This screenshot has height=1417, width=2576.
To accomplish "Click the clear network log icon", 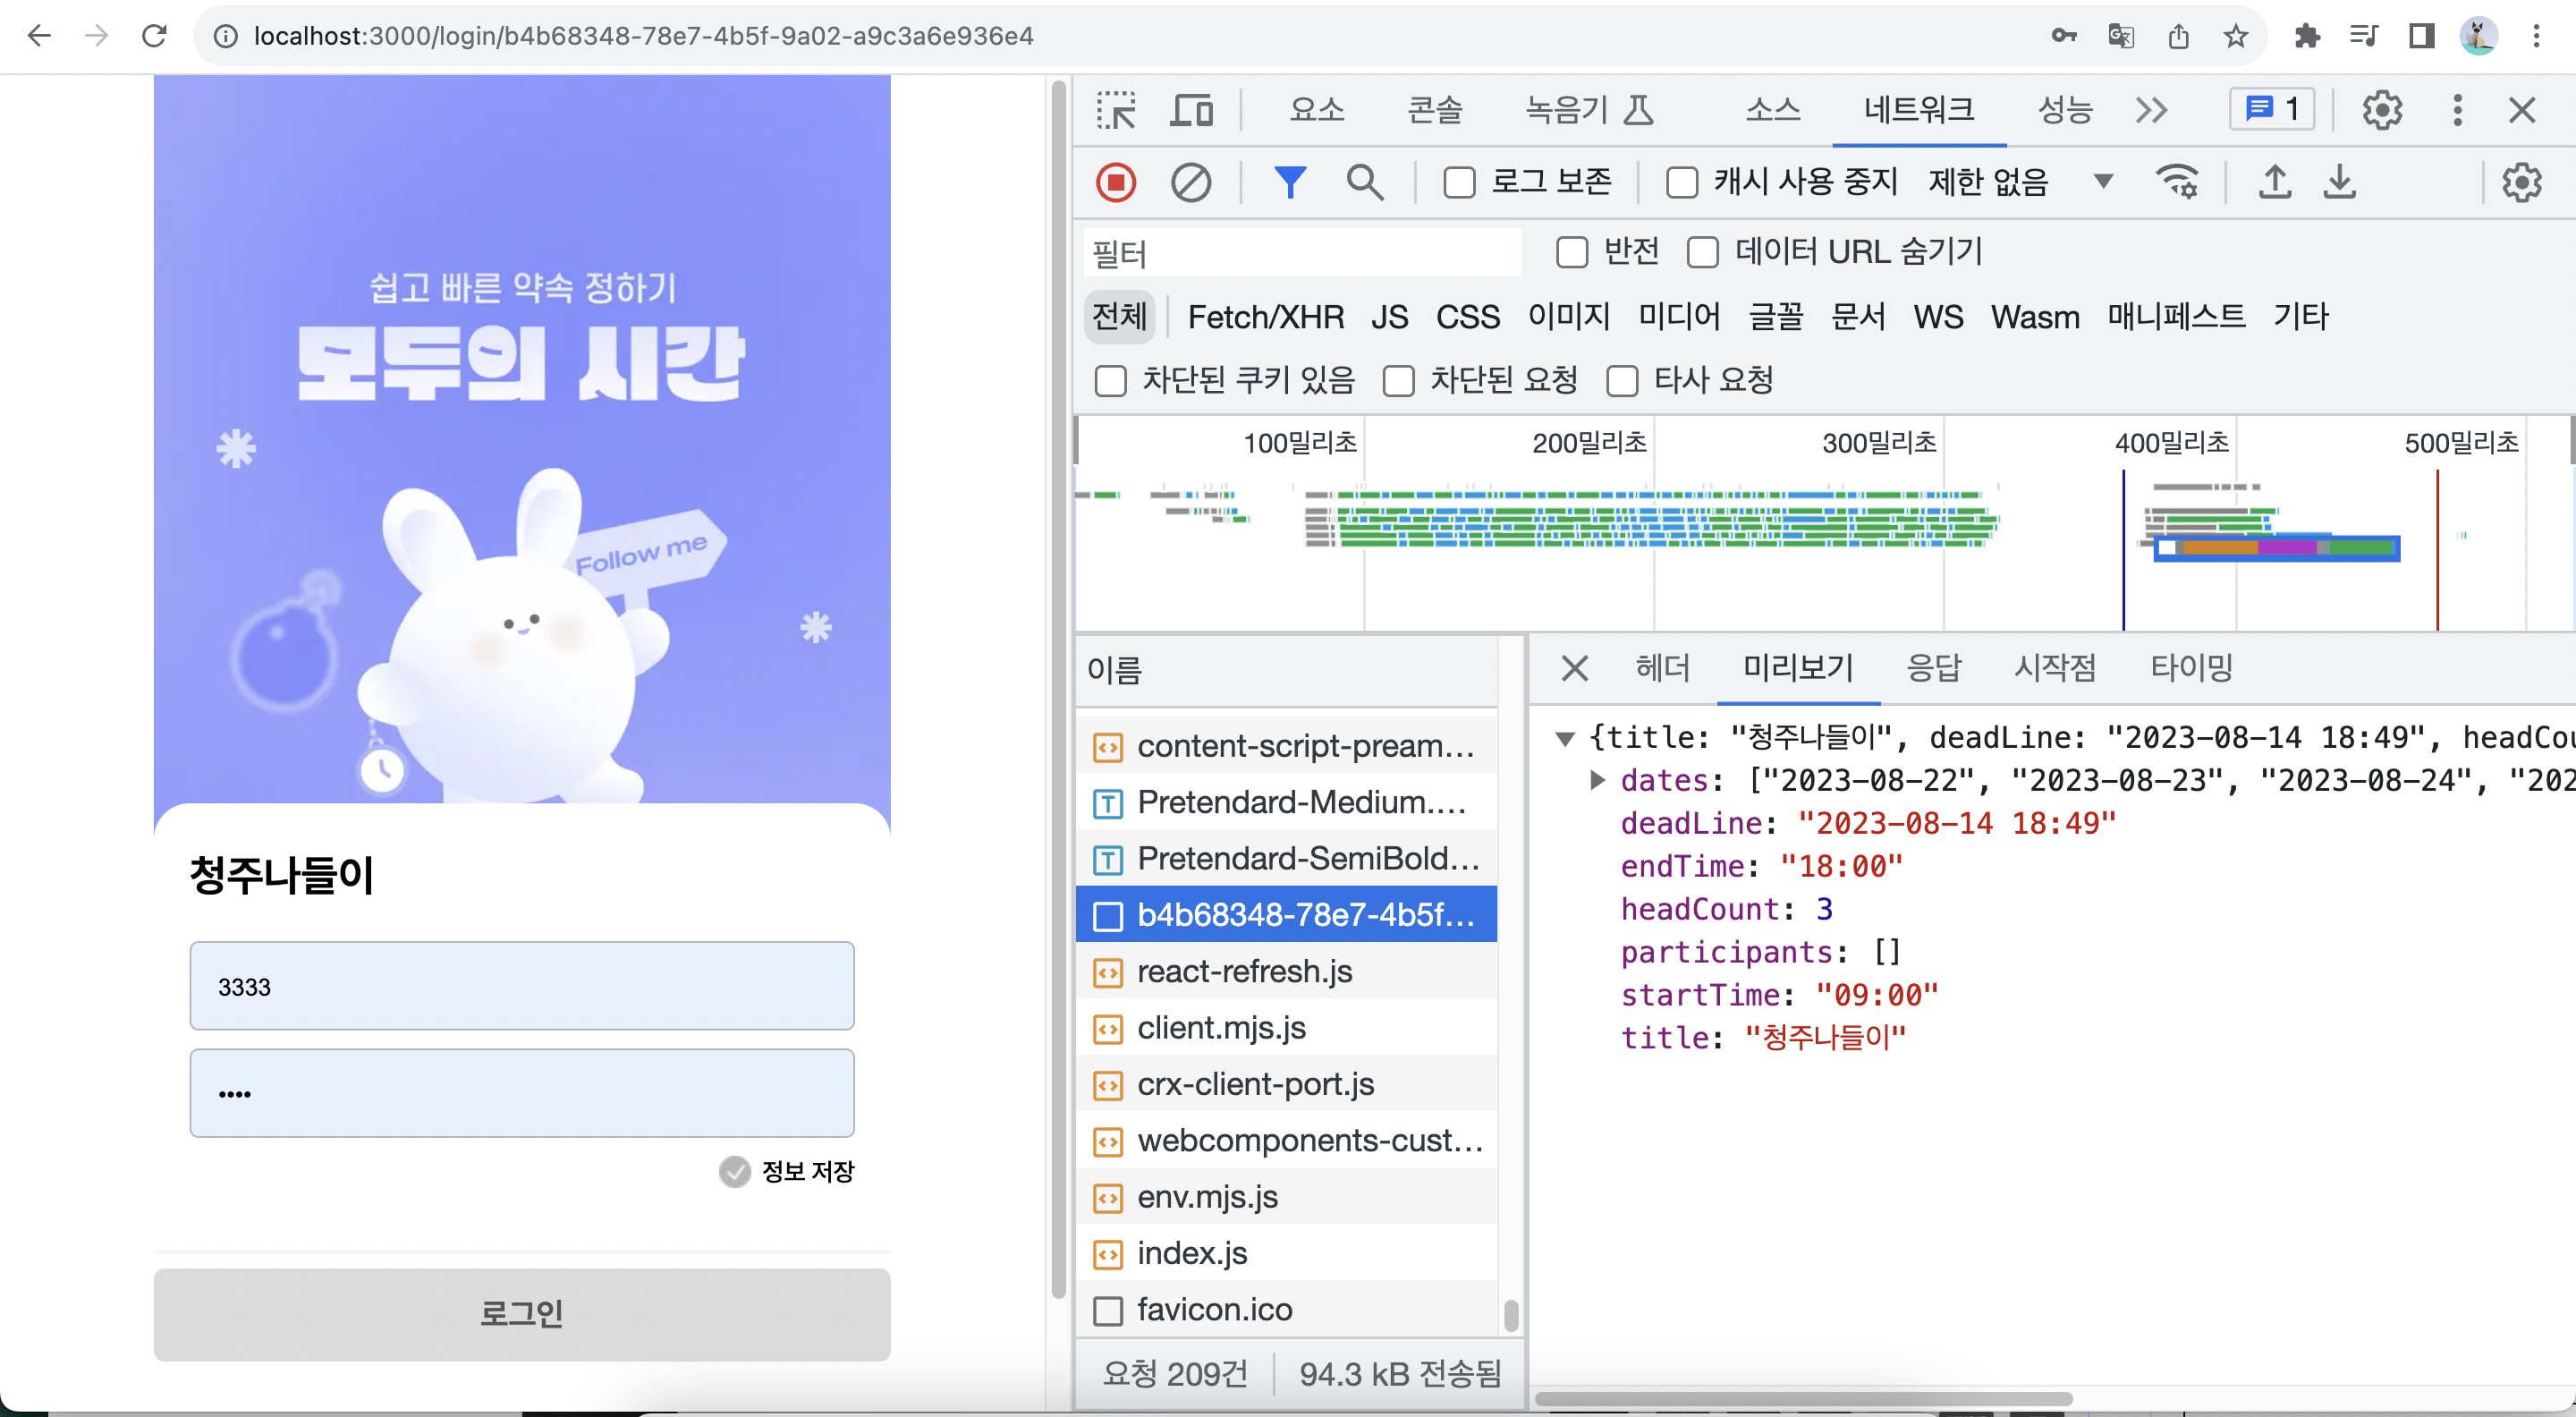I will [x=1190, y=183].
